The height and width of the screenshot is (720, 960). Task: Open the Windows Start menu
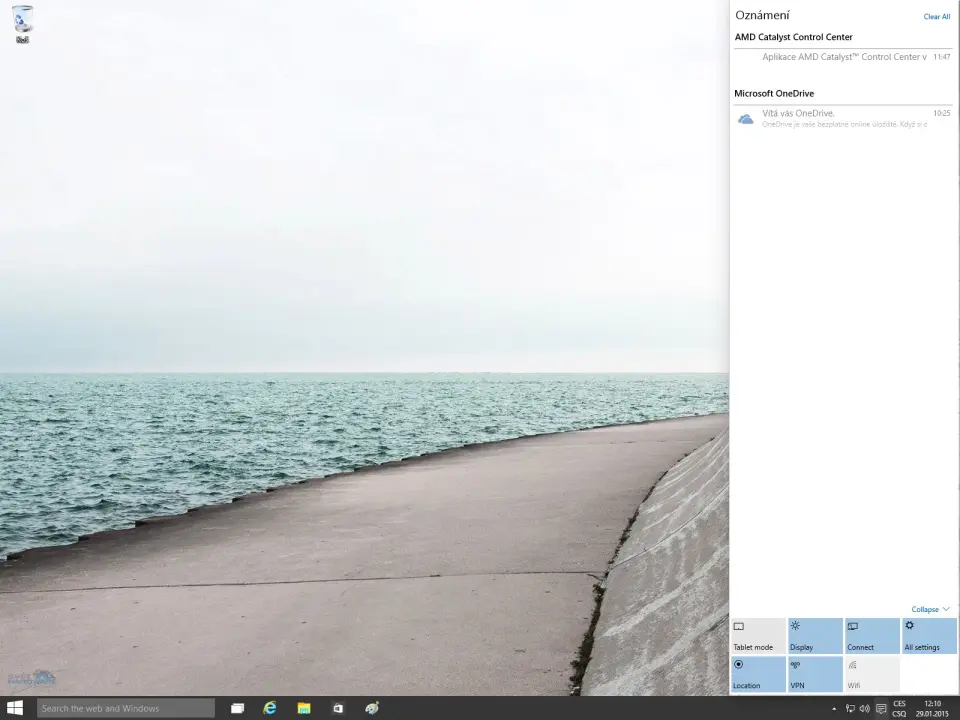tap(15, 708)
